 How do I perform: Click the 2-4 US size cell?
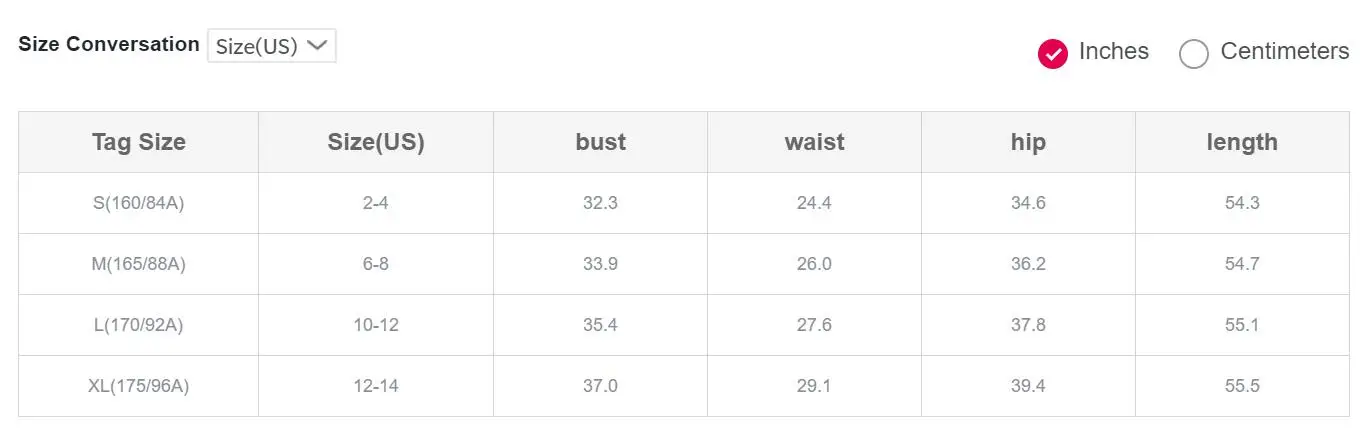tap(376, 203)
